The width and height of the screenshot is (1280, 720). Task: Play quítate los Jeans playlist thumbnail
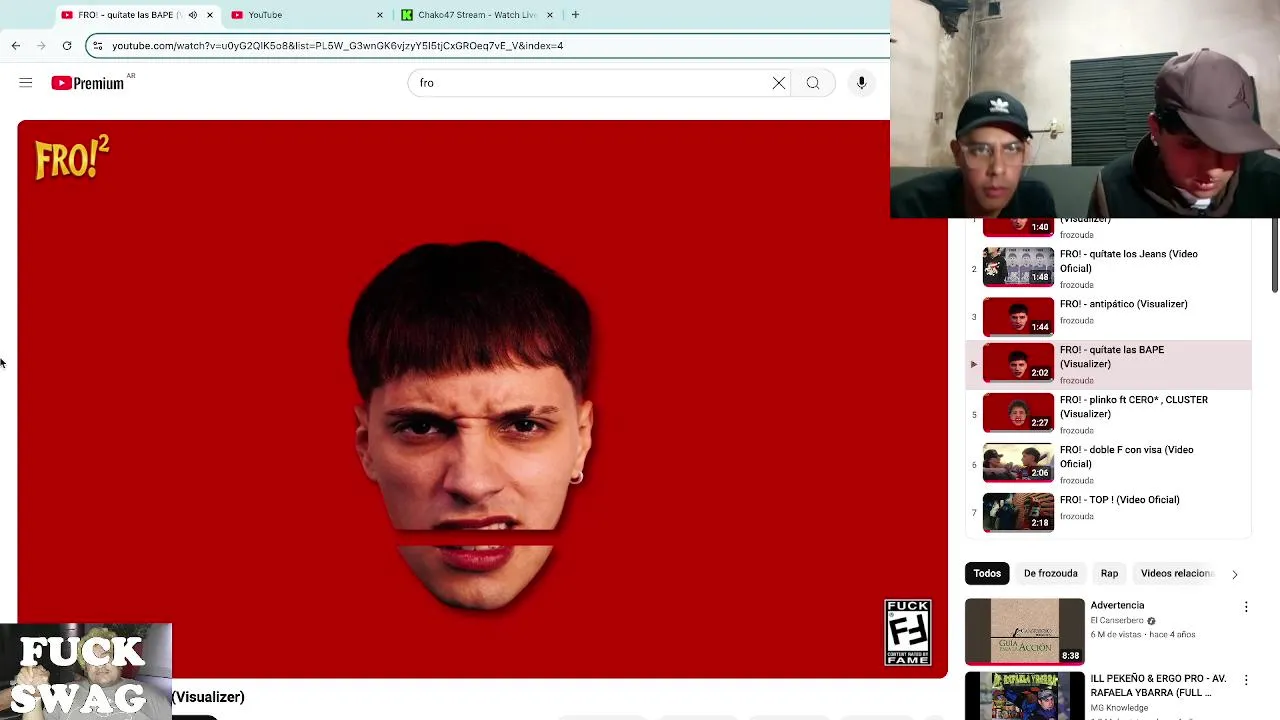[1018, 267]
